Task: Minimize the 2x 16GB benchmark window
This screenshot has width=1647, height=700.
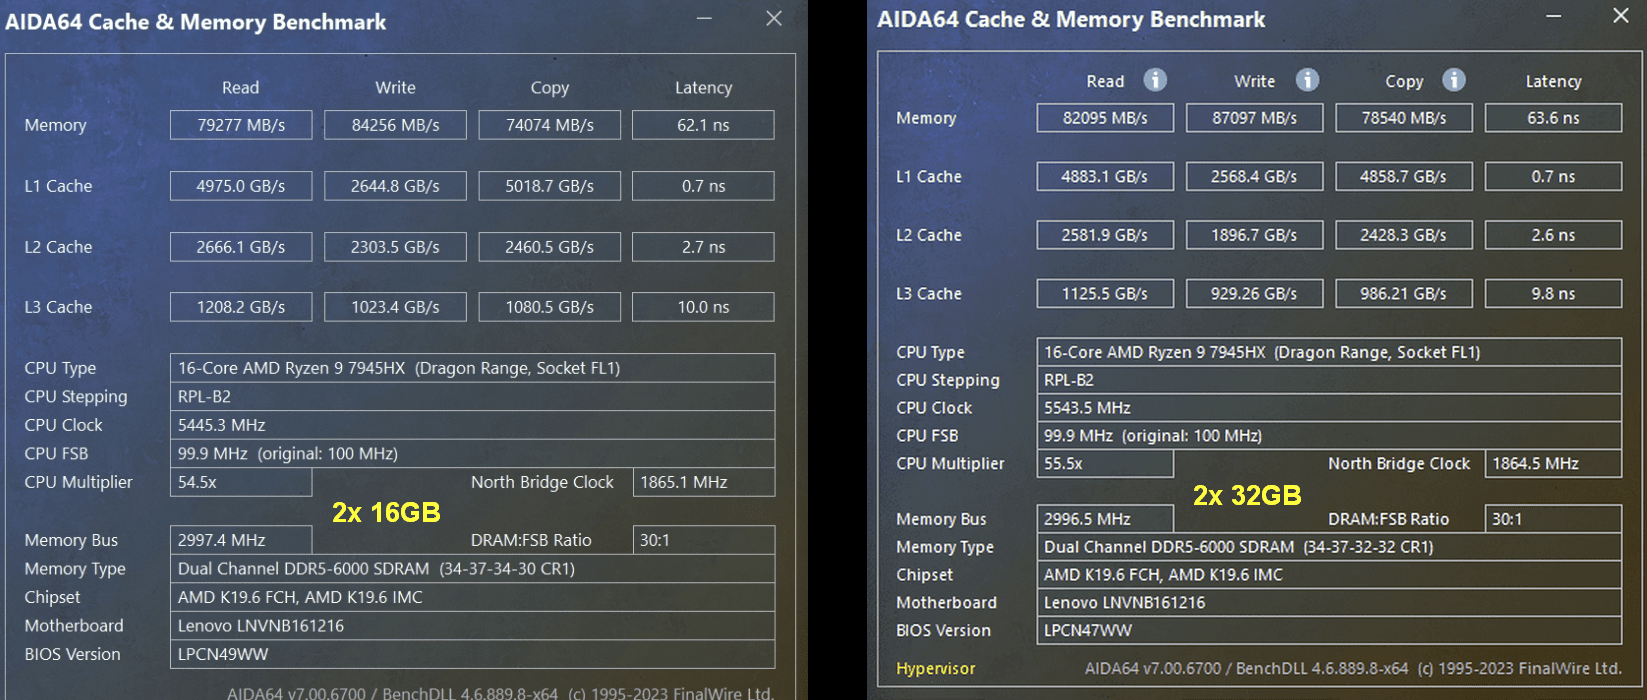Action: click(705, 19)
